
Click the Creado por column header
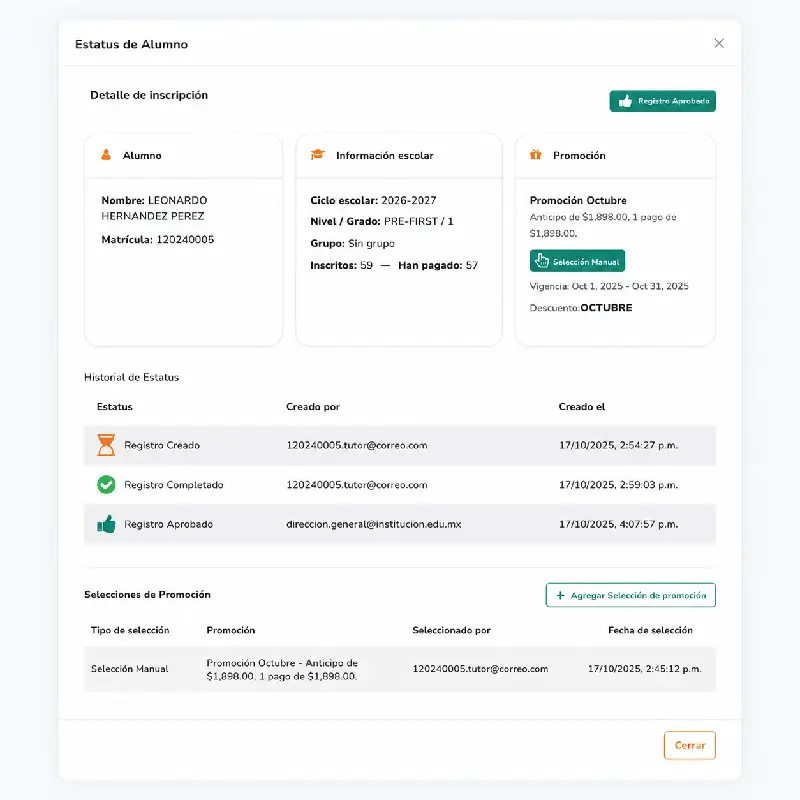313,407
